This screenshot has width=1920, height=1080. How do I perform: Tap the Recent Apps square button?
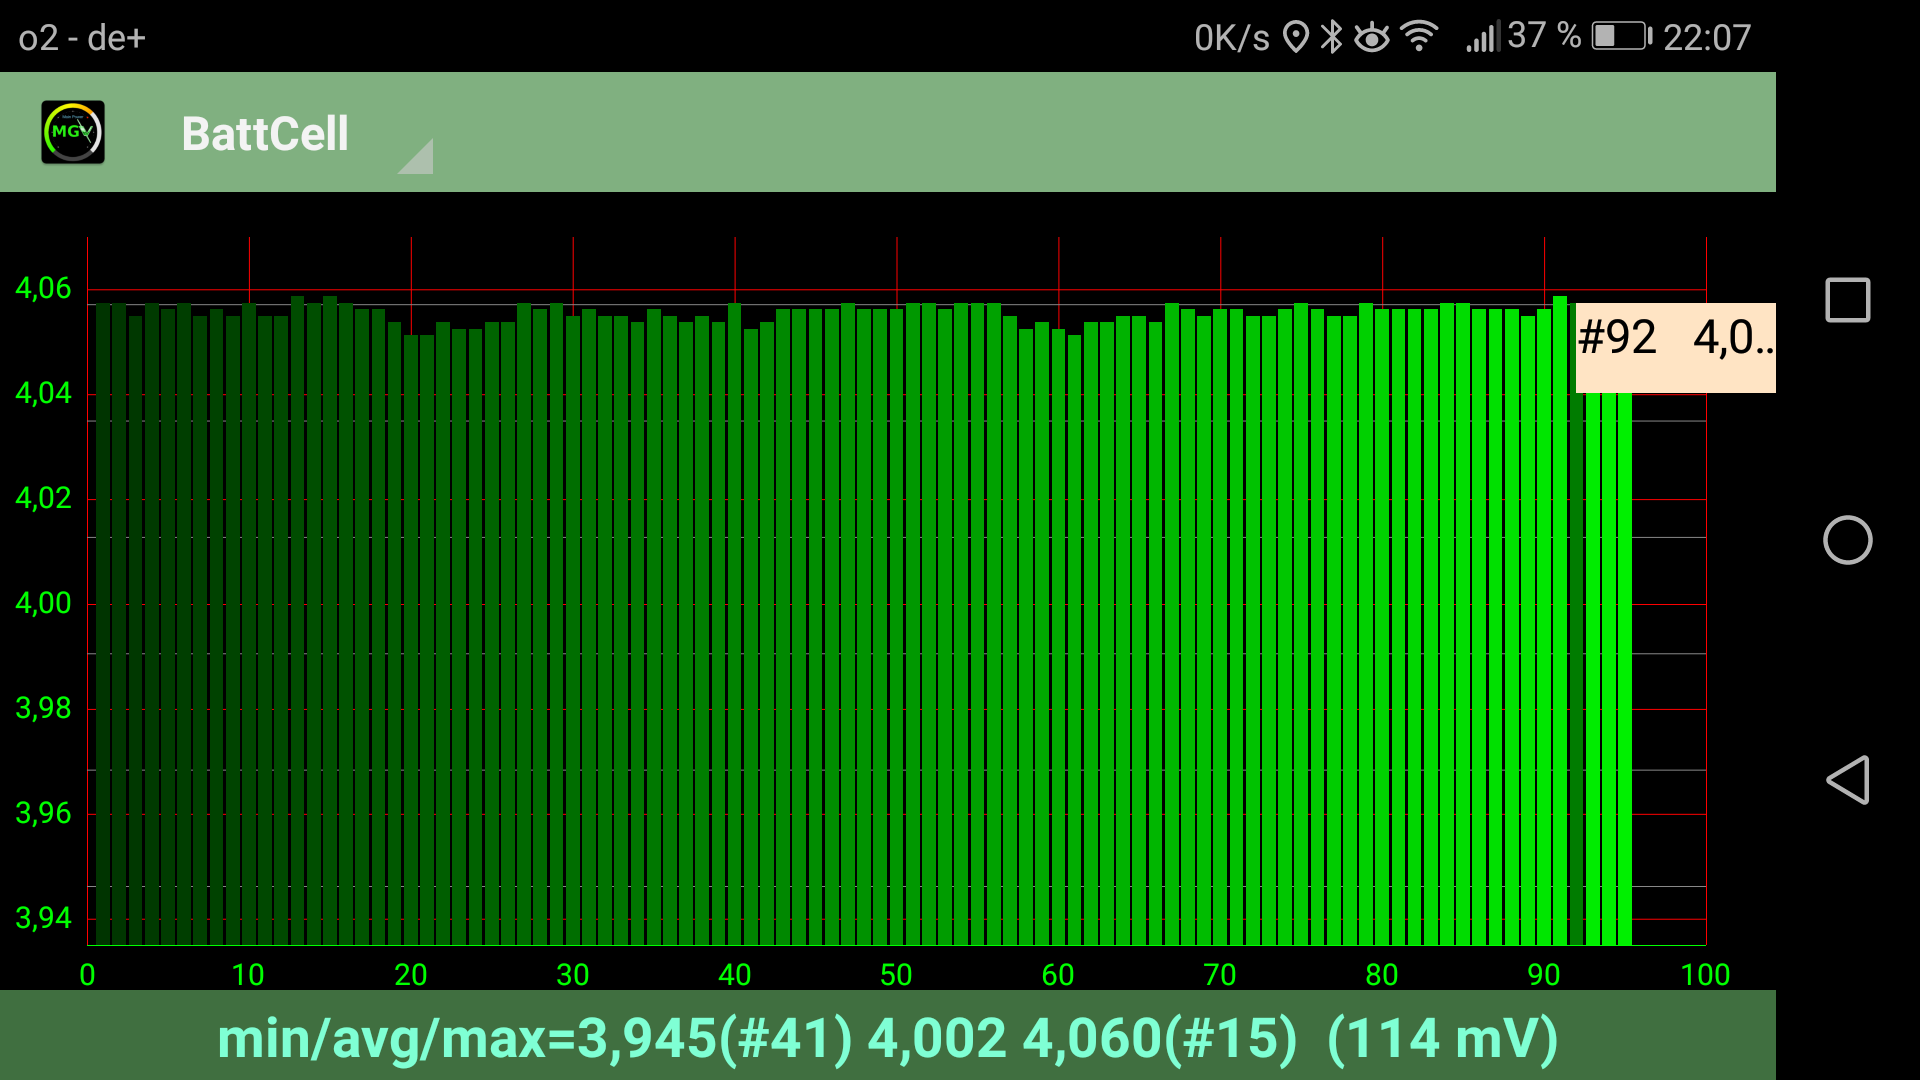tap(1848, 299)
